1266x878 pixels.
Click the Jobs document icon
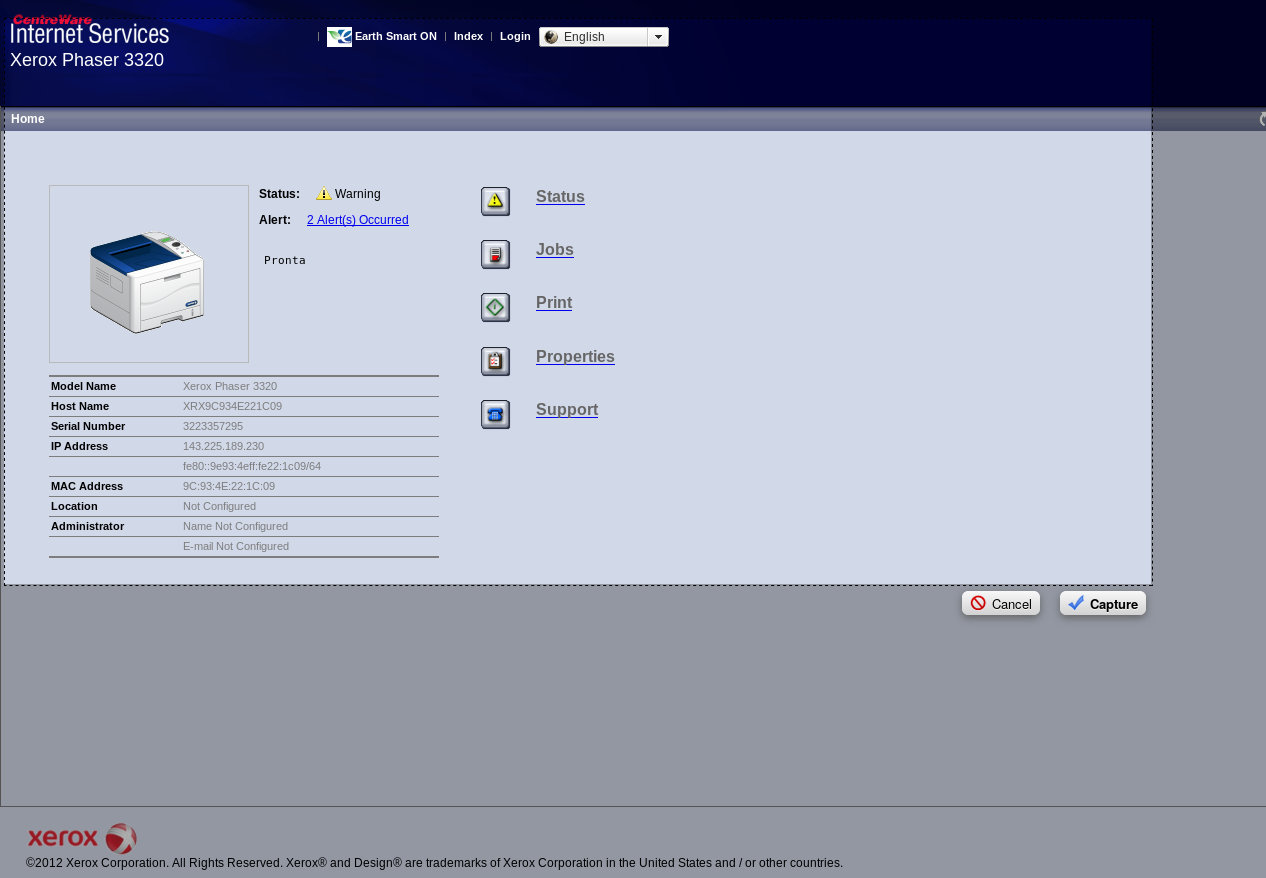tap(495, 254)
